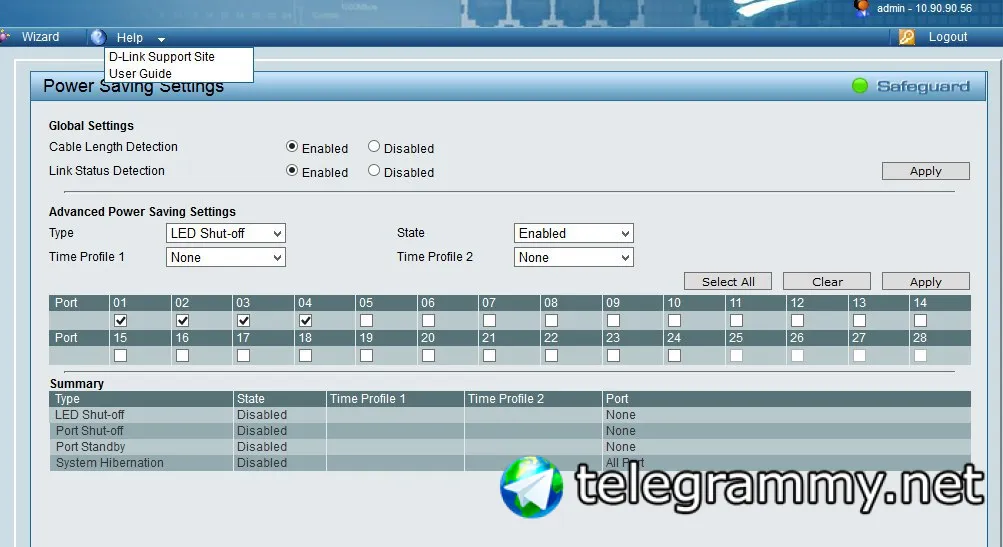Select Disabled for Link Status Detection
Image resolution: width=1003 pixels, height=547 pixels.
(374, 171)
